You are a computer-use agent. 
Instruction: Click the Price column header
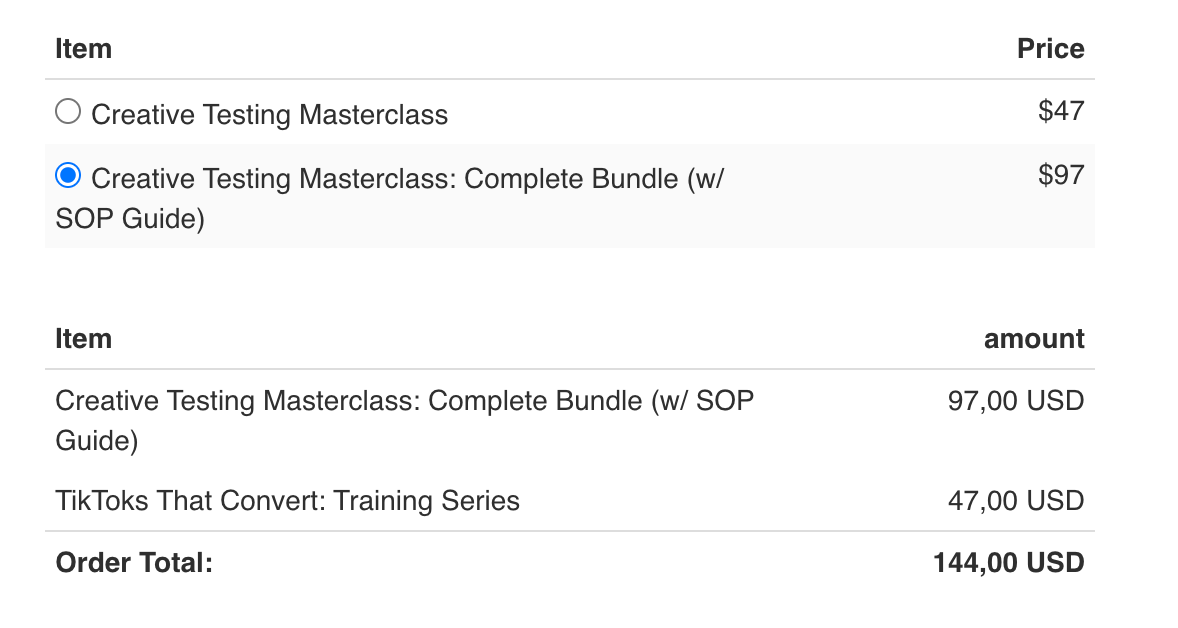pyautogui.click(x=1050, y=49)
